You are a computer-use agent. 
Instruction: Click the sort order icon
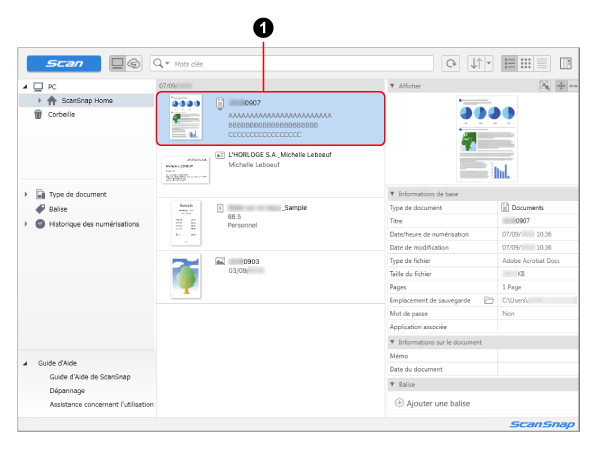click(476, 63)
